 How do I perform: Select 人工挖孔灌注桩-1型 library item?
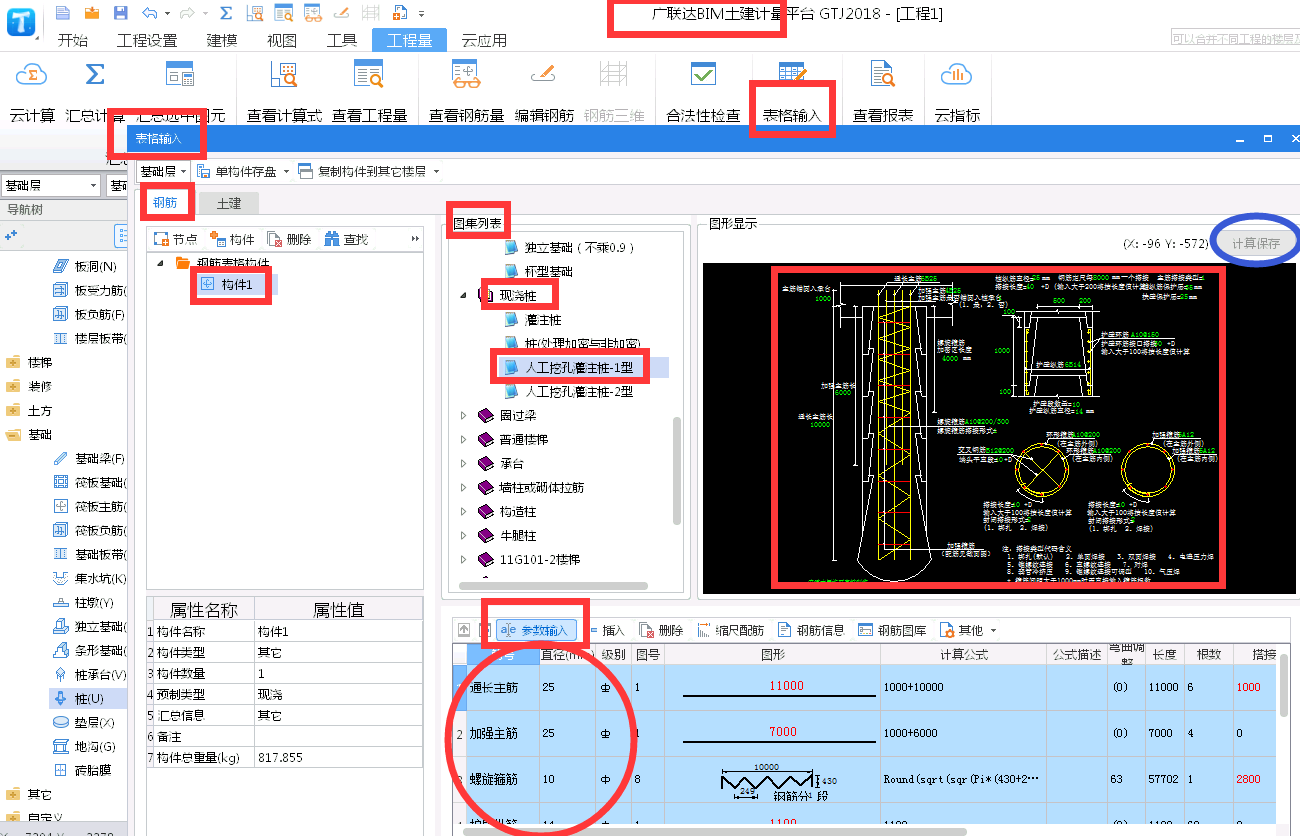[x=579, y=368]
